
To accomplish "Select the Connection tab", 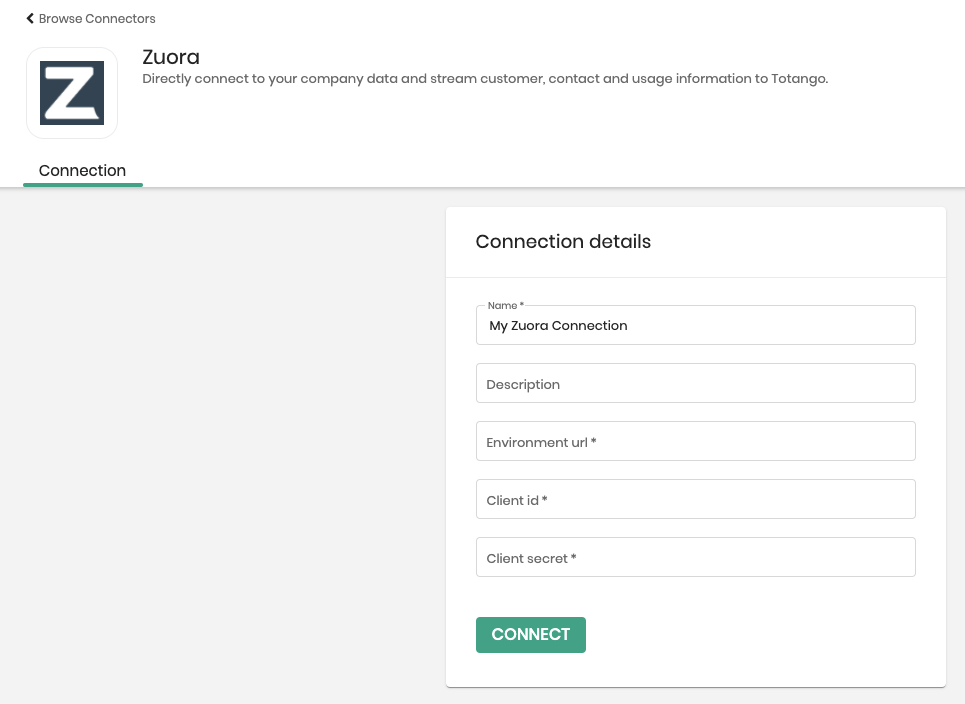I will tap(82, 170).
